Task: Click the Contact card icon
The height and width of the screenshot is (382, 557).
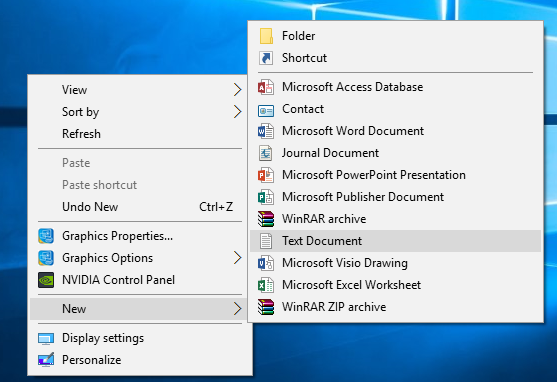Action: coord(266,110)
